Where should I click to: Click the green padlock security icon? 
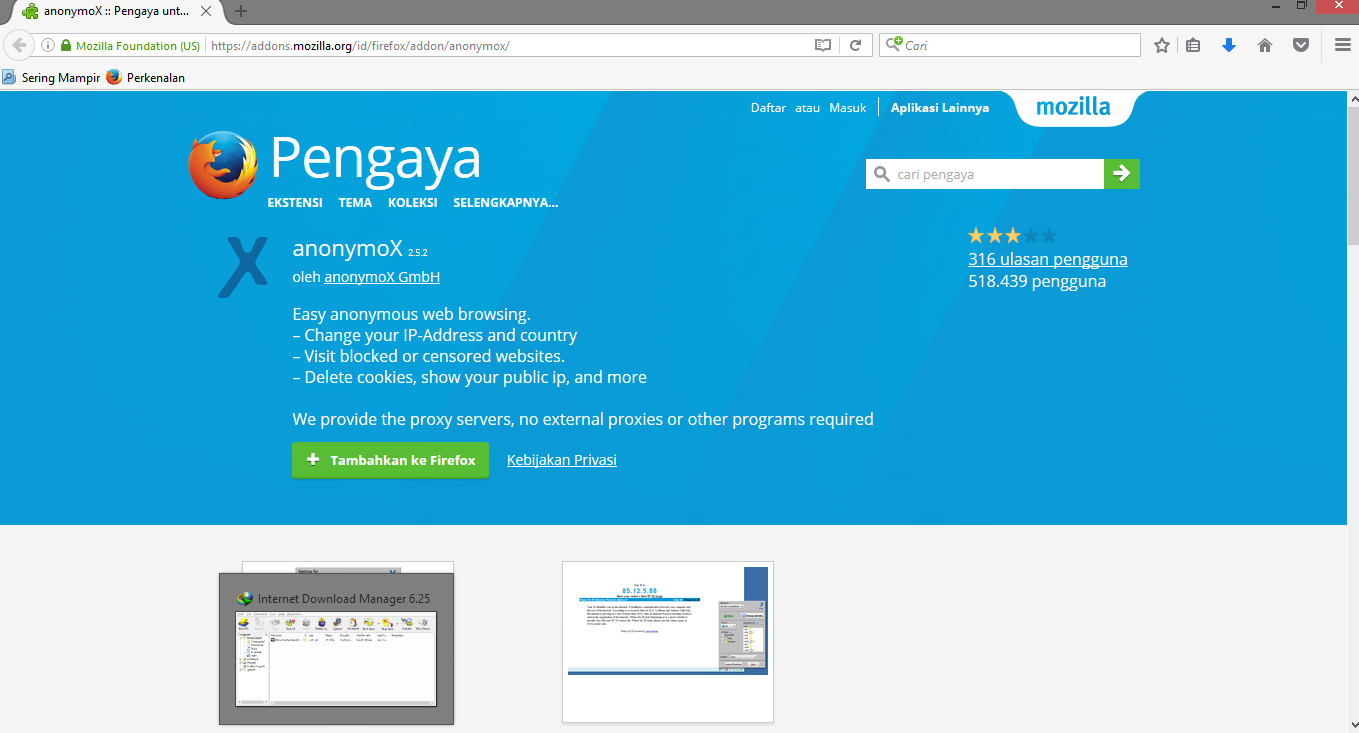tap(66, 45)
